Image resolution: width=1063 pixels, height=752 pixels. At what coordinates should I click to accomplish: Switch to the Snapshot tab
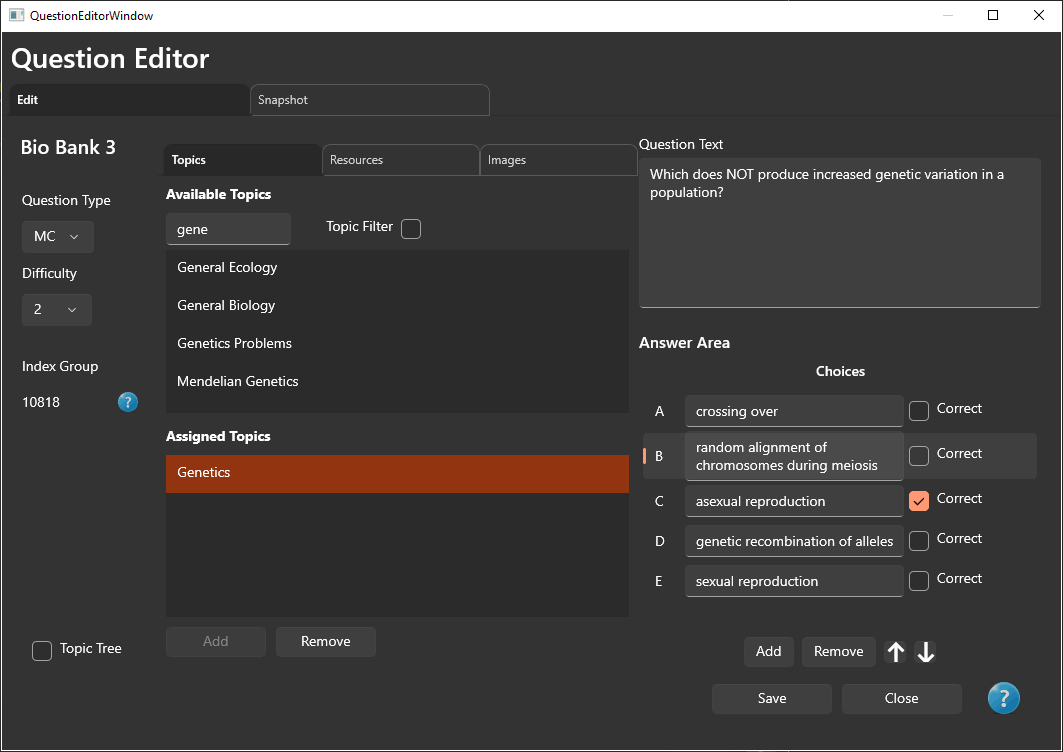tap(369, 100)
